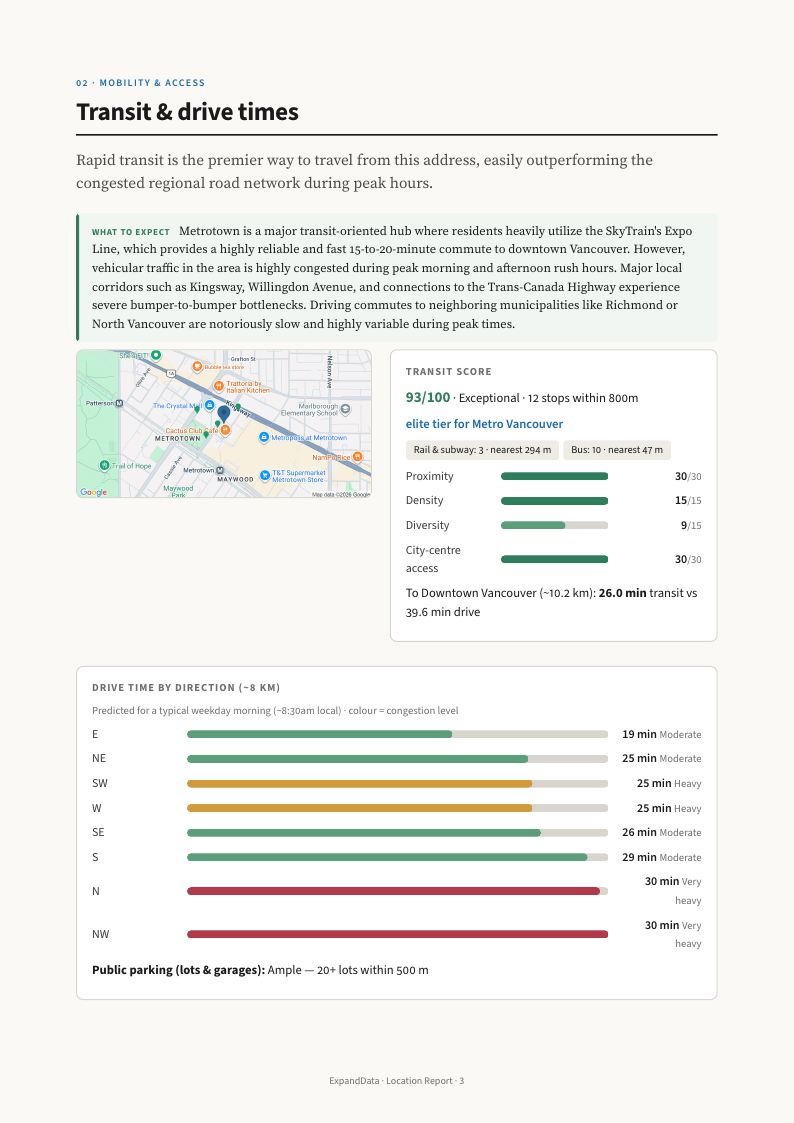Click the 15/15 Density score value

tap(688, 501)
